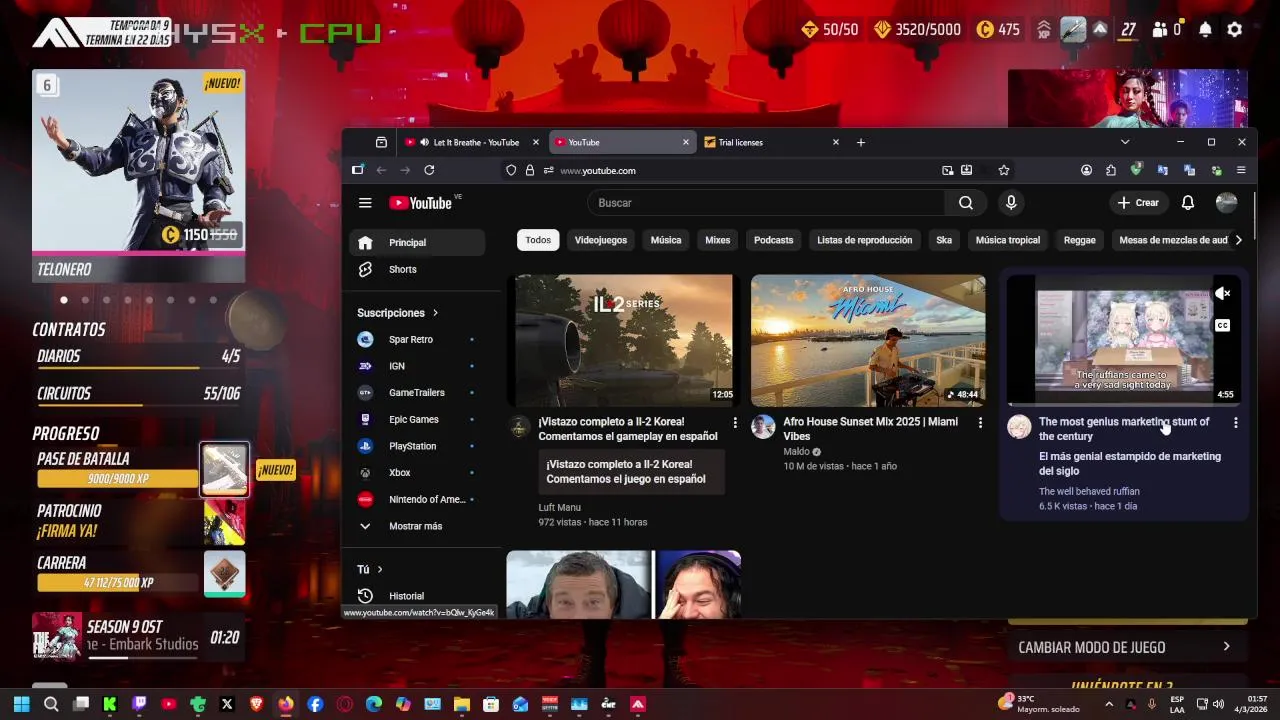
Task: Open Luft Manu channel name
Action: pyautogui.click(x=559, y=507)
